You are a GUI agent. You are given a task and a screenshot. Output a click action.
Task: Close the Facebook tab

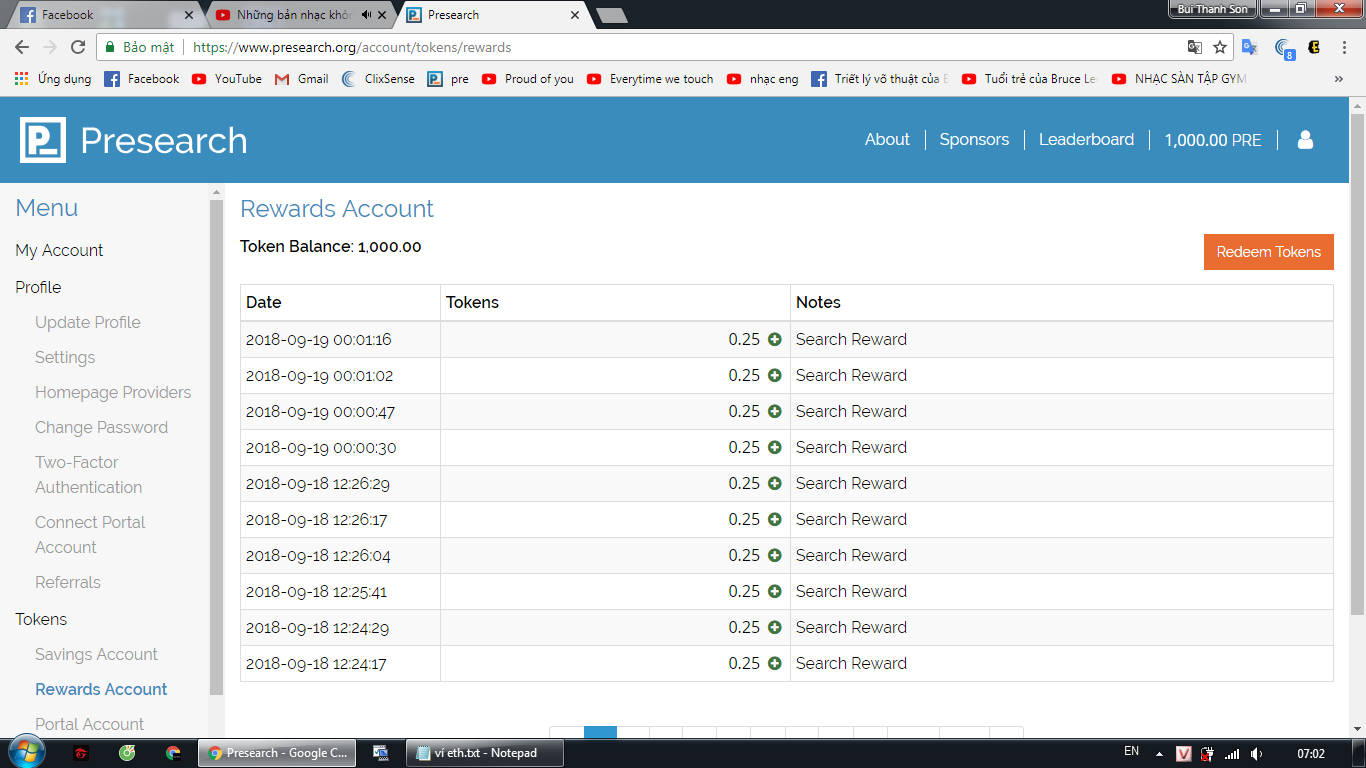pos(189,15)
